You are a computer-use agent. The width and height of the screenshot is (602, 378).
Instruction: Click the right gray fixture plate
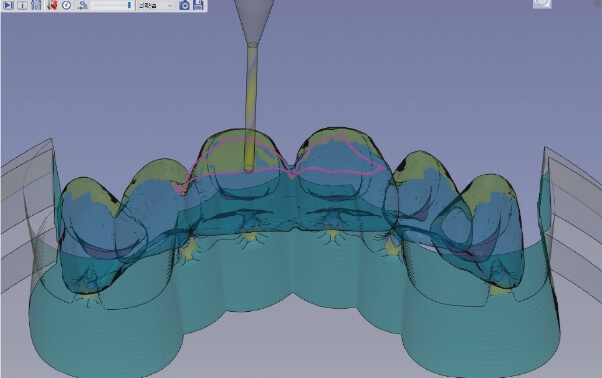click(572, 219)
